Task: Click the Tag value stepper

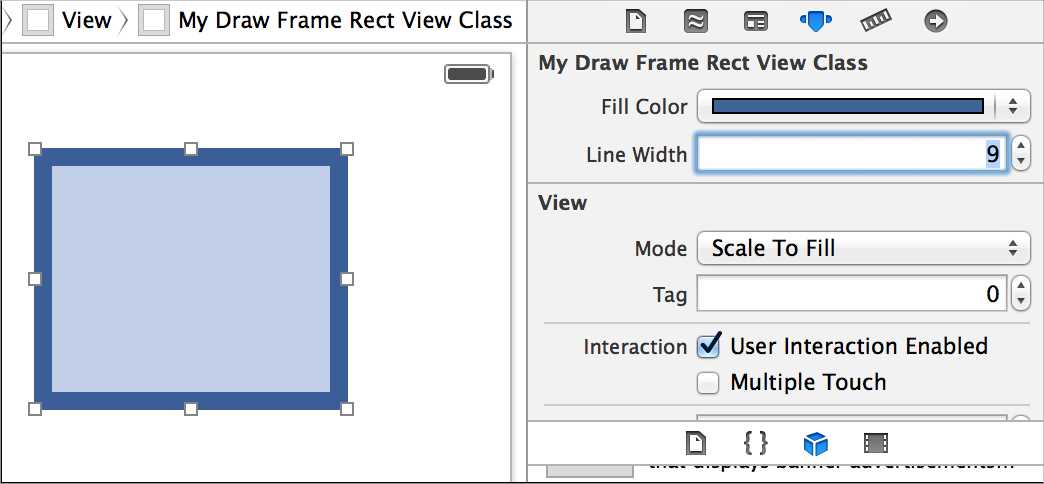Action: coord(1020,294)
